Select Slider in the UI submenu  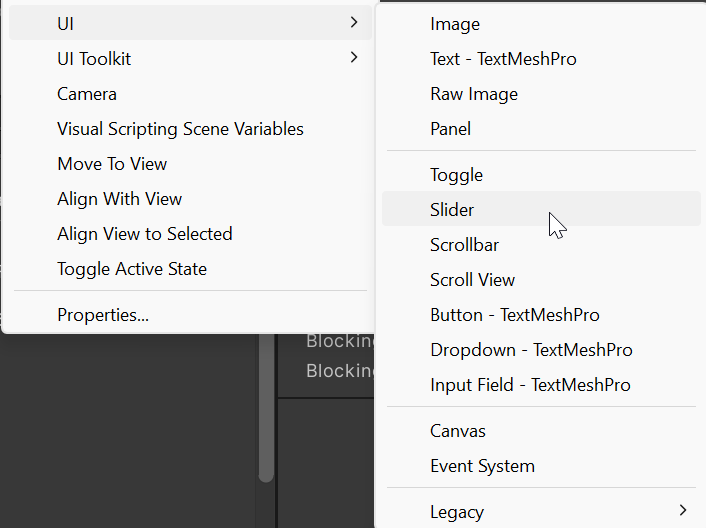541,209
